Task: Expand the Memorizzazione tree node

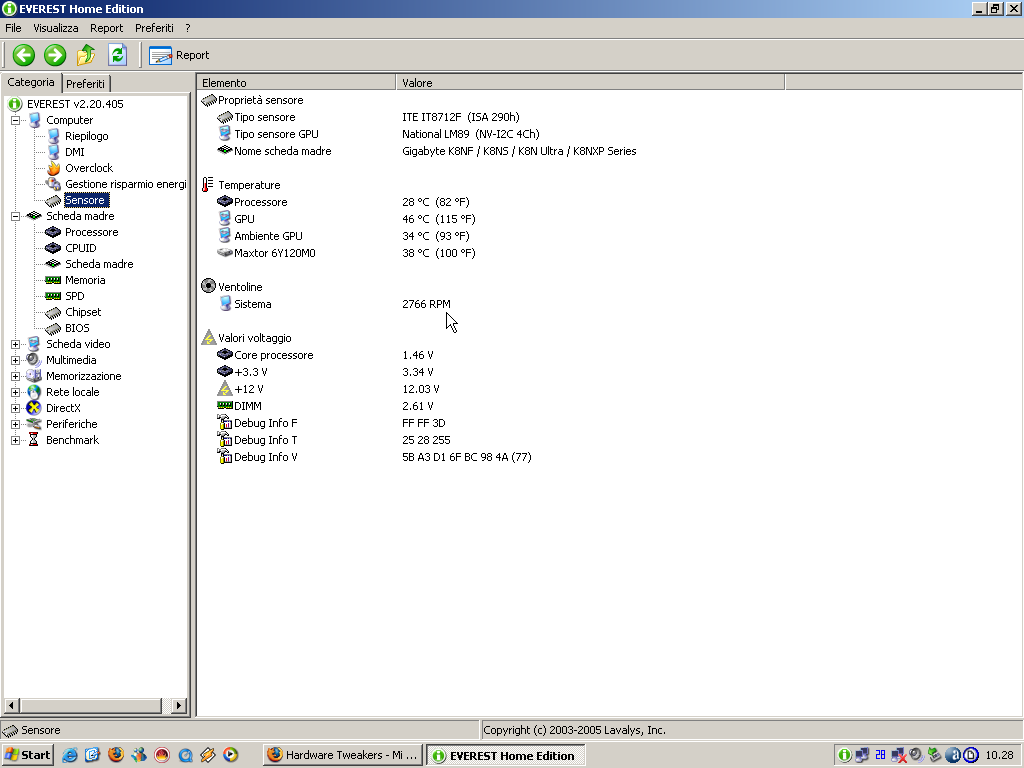Action: pos(15,376)
